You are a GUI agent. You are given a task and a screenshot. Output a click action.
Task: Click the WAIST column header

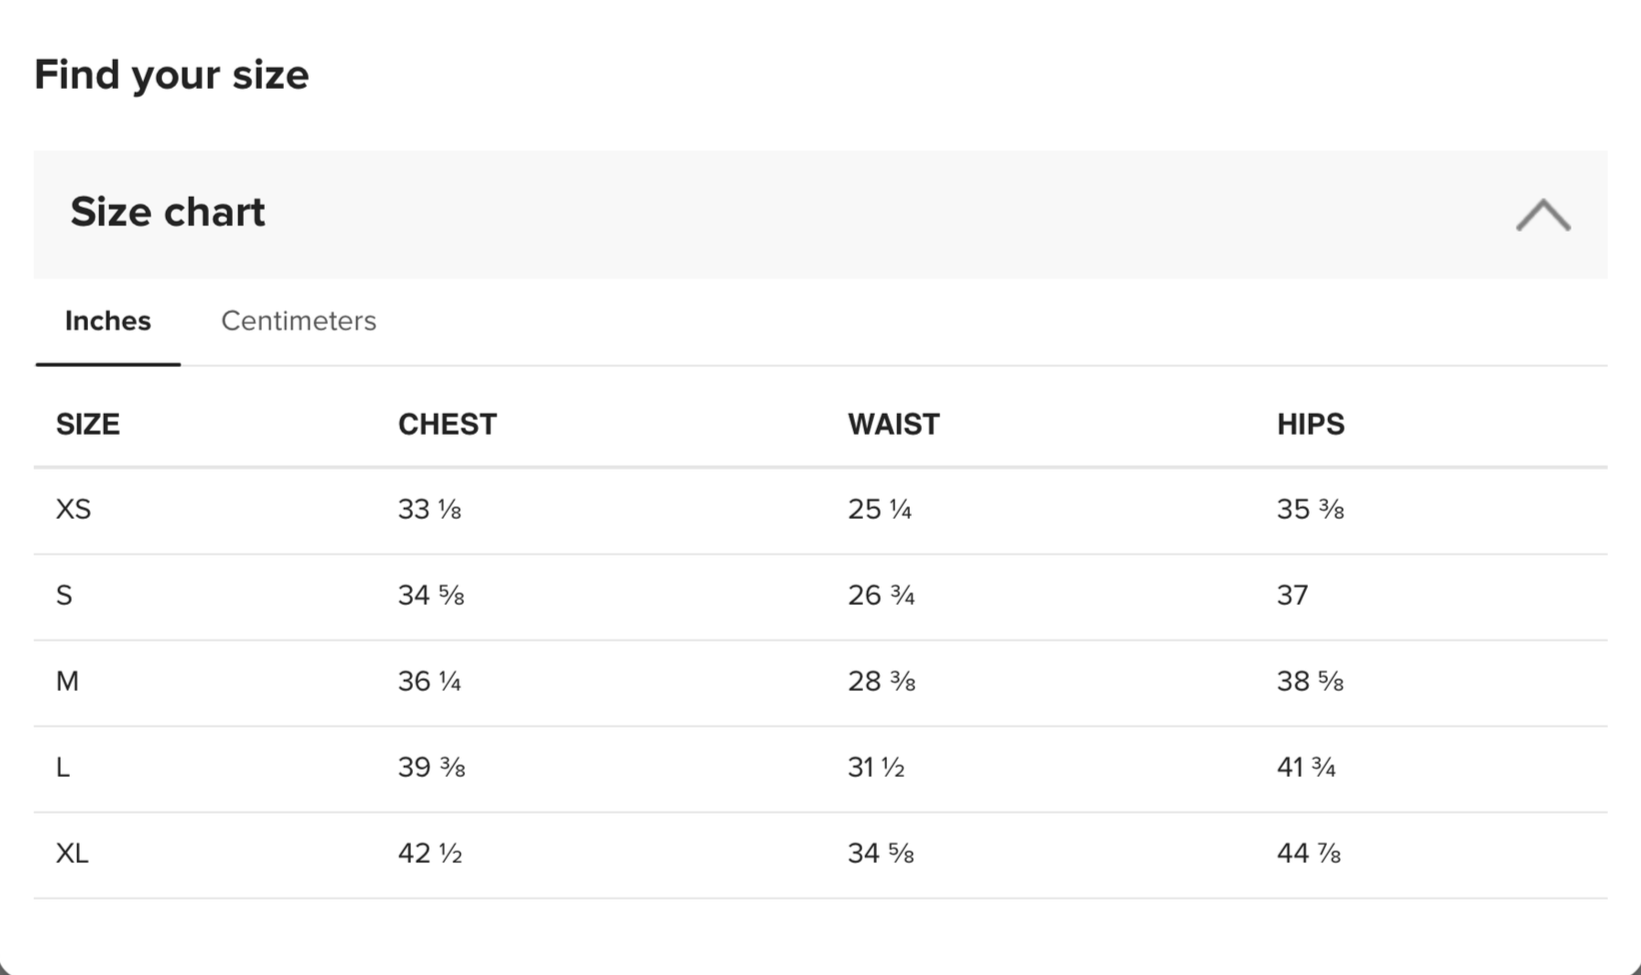(x=894, y=424)
